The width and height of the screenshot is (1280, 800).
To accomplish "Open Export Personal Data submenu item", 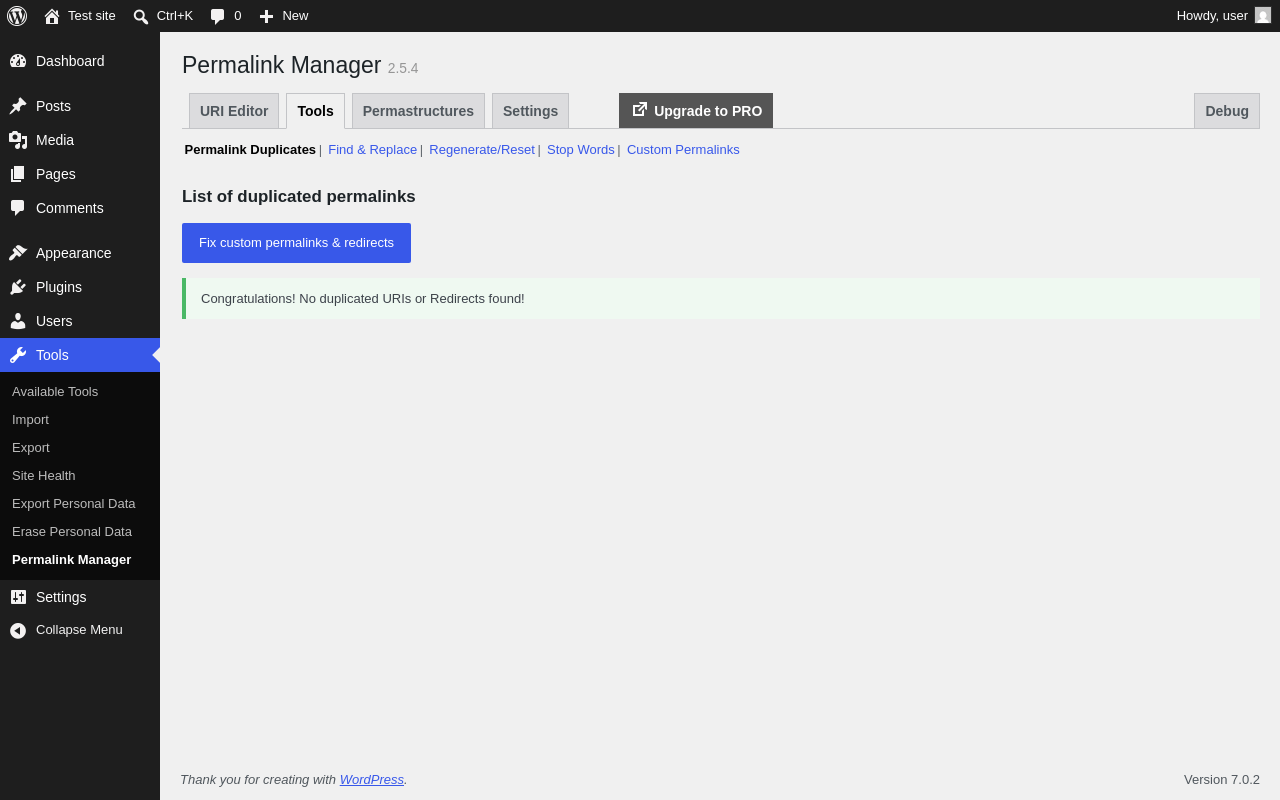I will click(x=74, y=504).
